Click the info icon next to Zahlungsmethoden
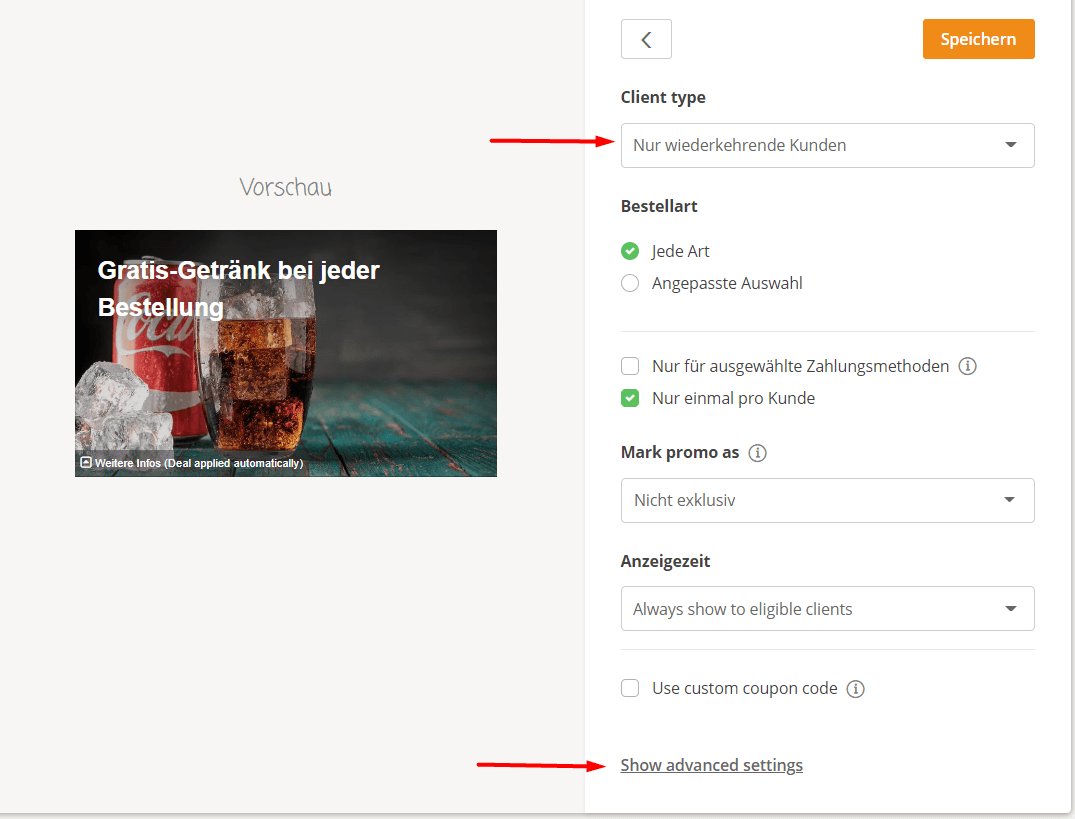Image resolution: width=1075 pixels, height=819 pixels. coord(967,366)
